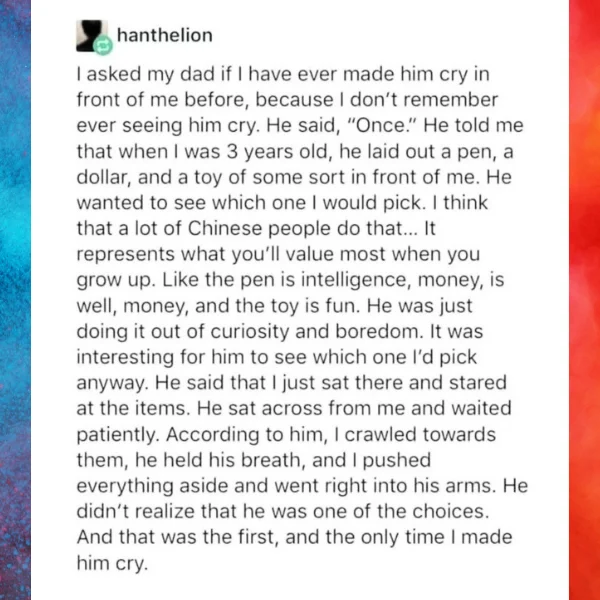600x600 pixels.
Task: Click the red textured right border
Action: pyautogui.click(x=584, y=300)
